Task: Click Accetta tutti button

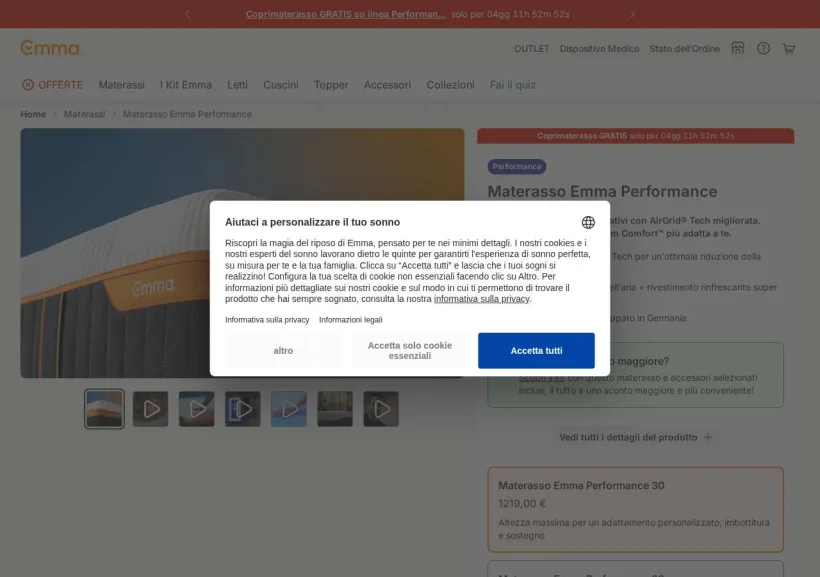Action: [536, 350]
